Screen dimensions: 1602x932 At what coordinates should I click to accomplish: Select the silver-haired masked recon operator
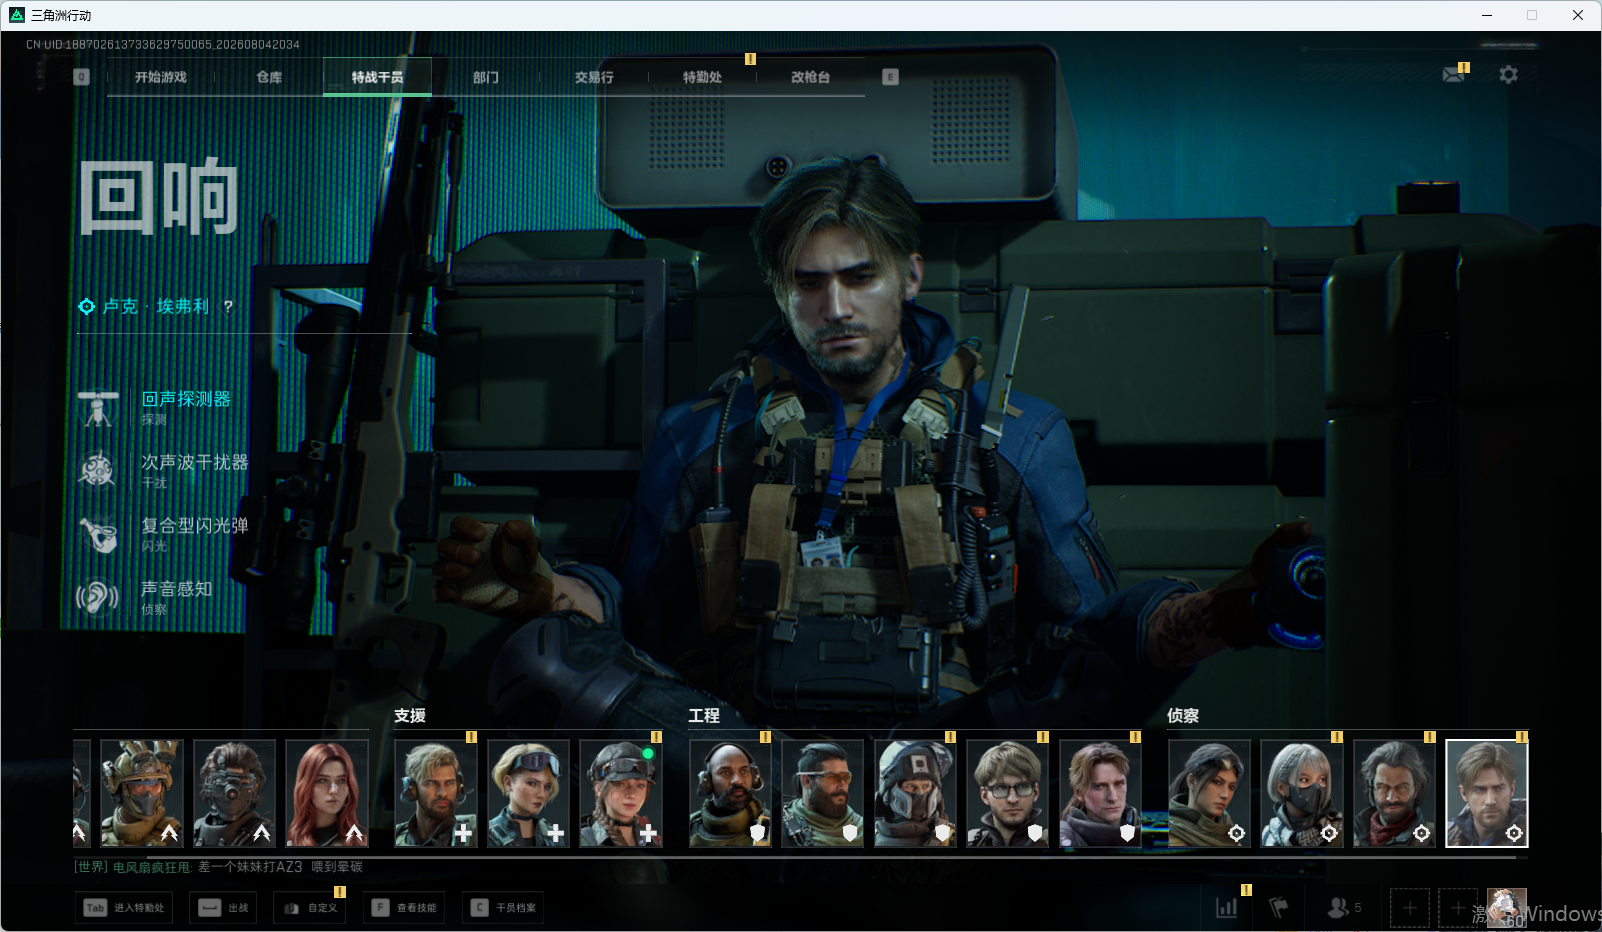pyautogui.click(x=1302, y=793)
